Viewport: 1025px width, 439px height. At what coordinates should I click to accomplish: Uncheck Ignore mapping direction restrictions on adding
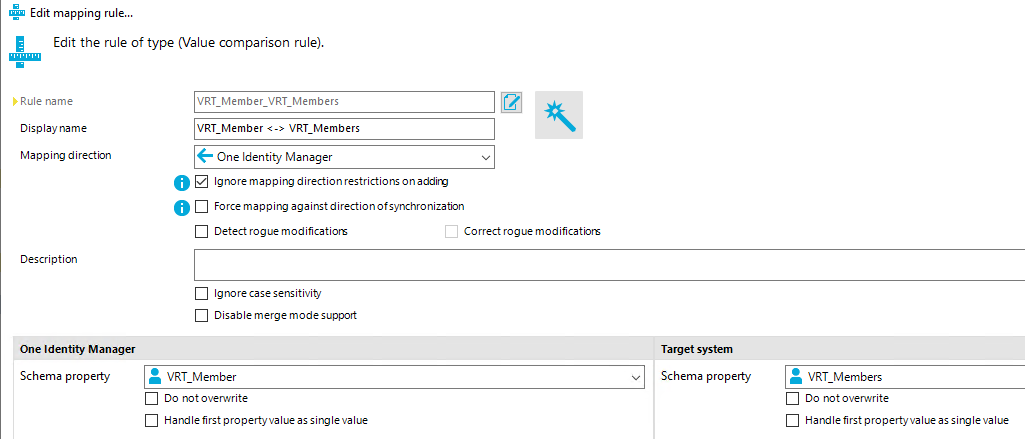[202, 182]
